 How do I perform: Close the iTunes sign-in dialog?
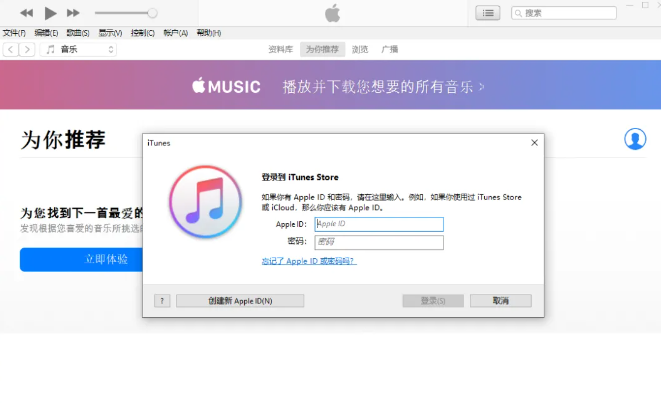coord(535,143)
